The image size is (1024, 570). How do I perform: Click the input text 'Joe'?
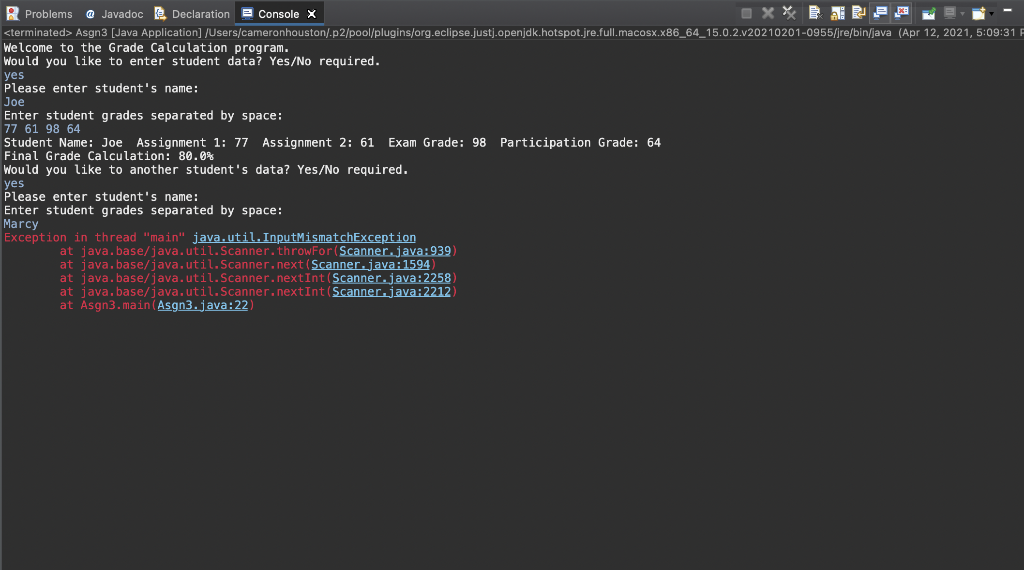point(14,102)
